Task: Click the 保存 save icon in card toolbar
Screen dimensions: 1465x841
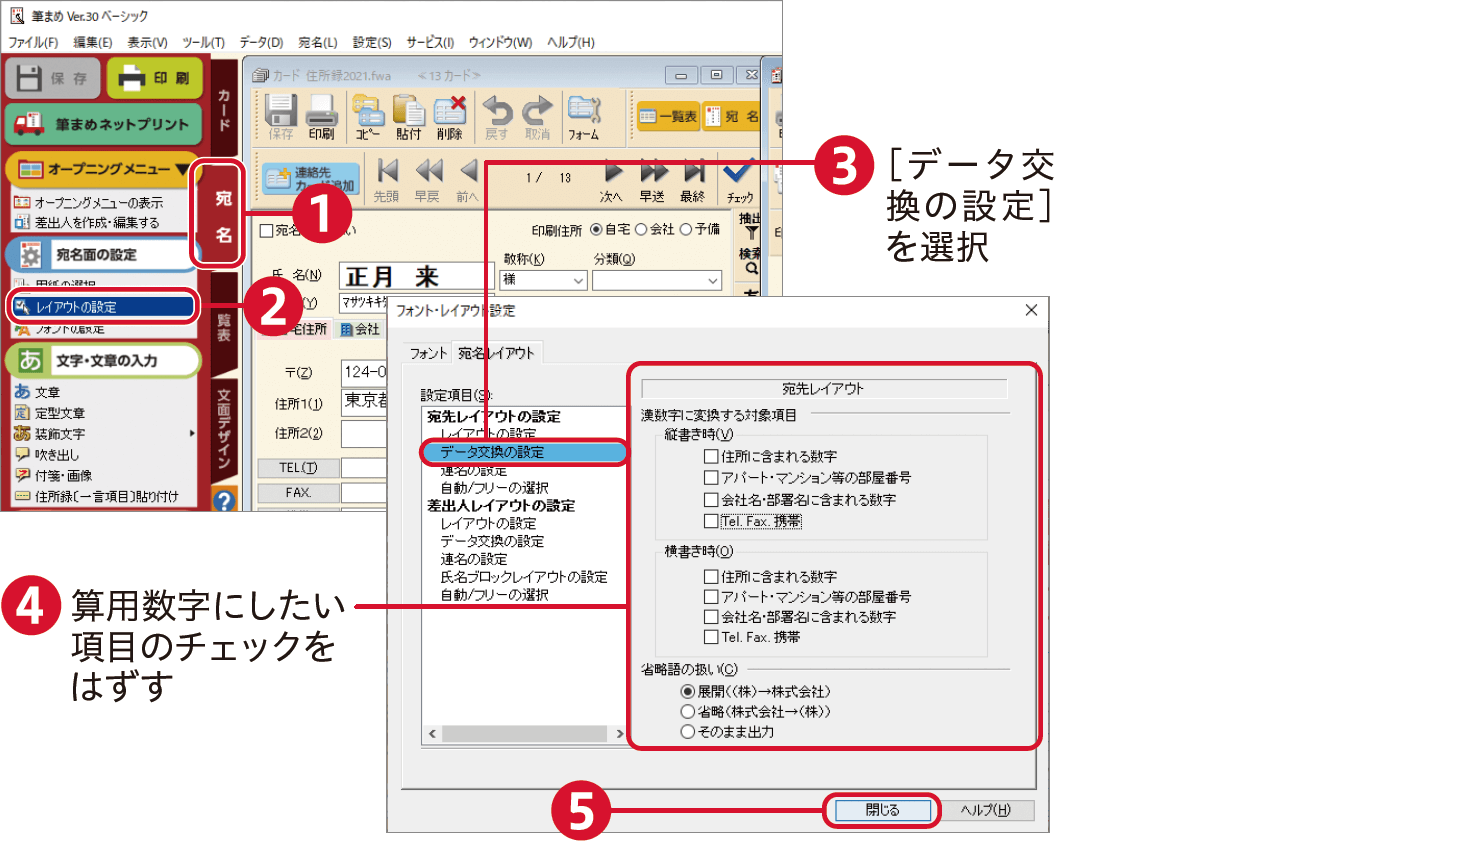Action: pos(280,117)
